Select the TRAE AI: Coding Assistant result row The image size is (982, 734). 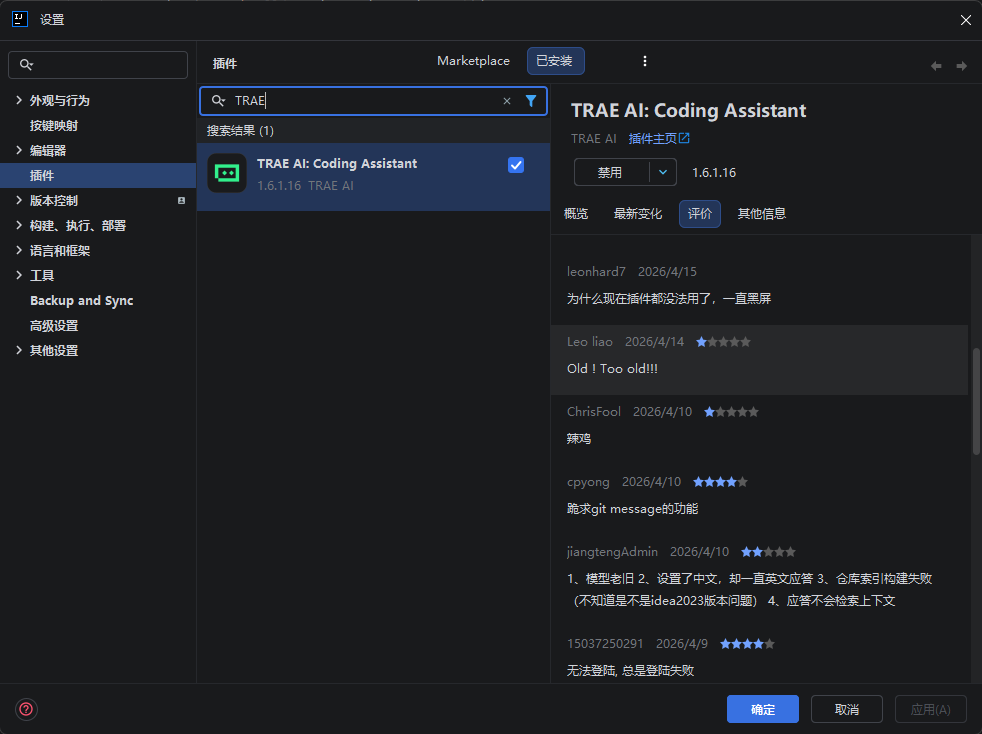[x=373, y=177]
